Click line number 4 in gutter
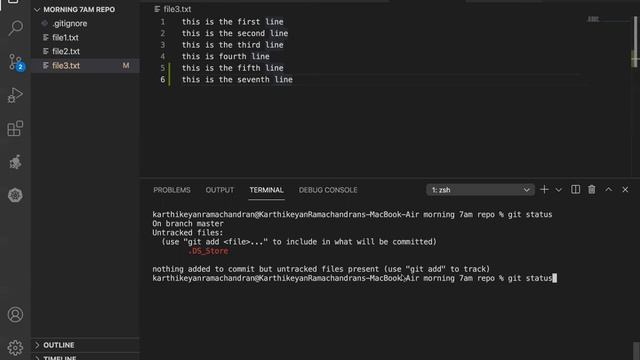The height and width of the screenshot is (360, 640). coord(162,57)
